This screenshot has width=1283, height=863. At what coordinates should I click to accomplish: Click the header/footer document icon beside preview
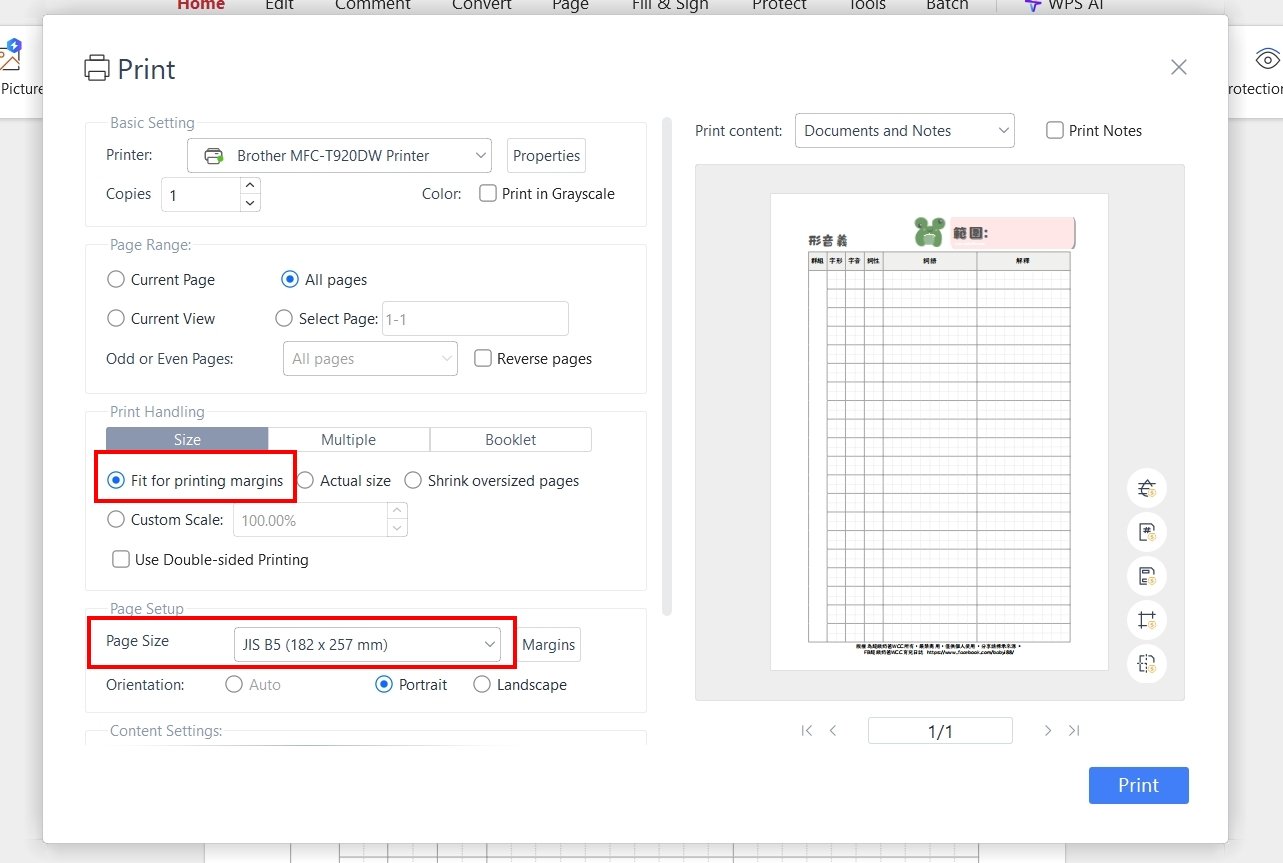pyautogui.click(x=1146, y=576)
